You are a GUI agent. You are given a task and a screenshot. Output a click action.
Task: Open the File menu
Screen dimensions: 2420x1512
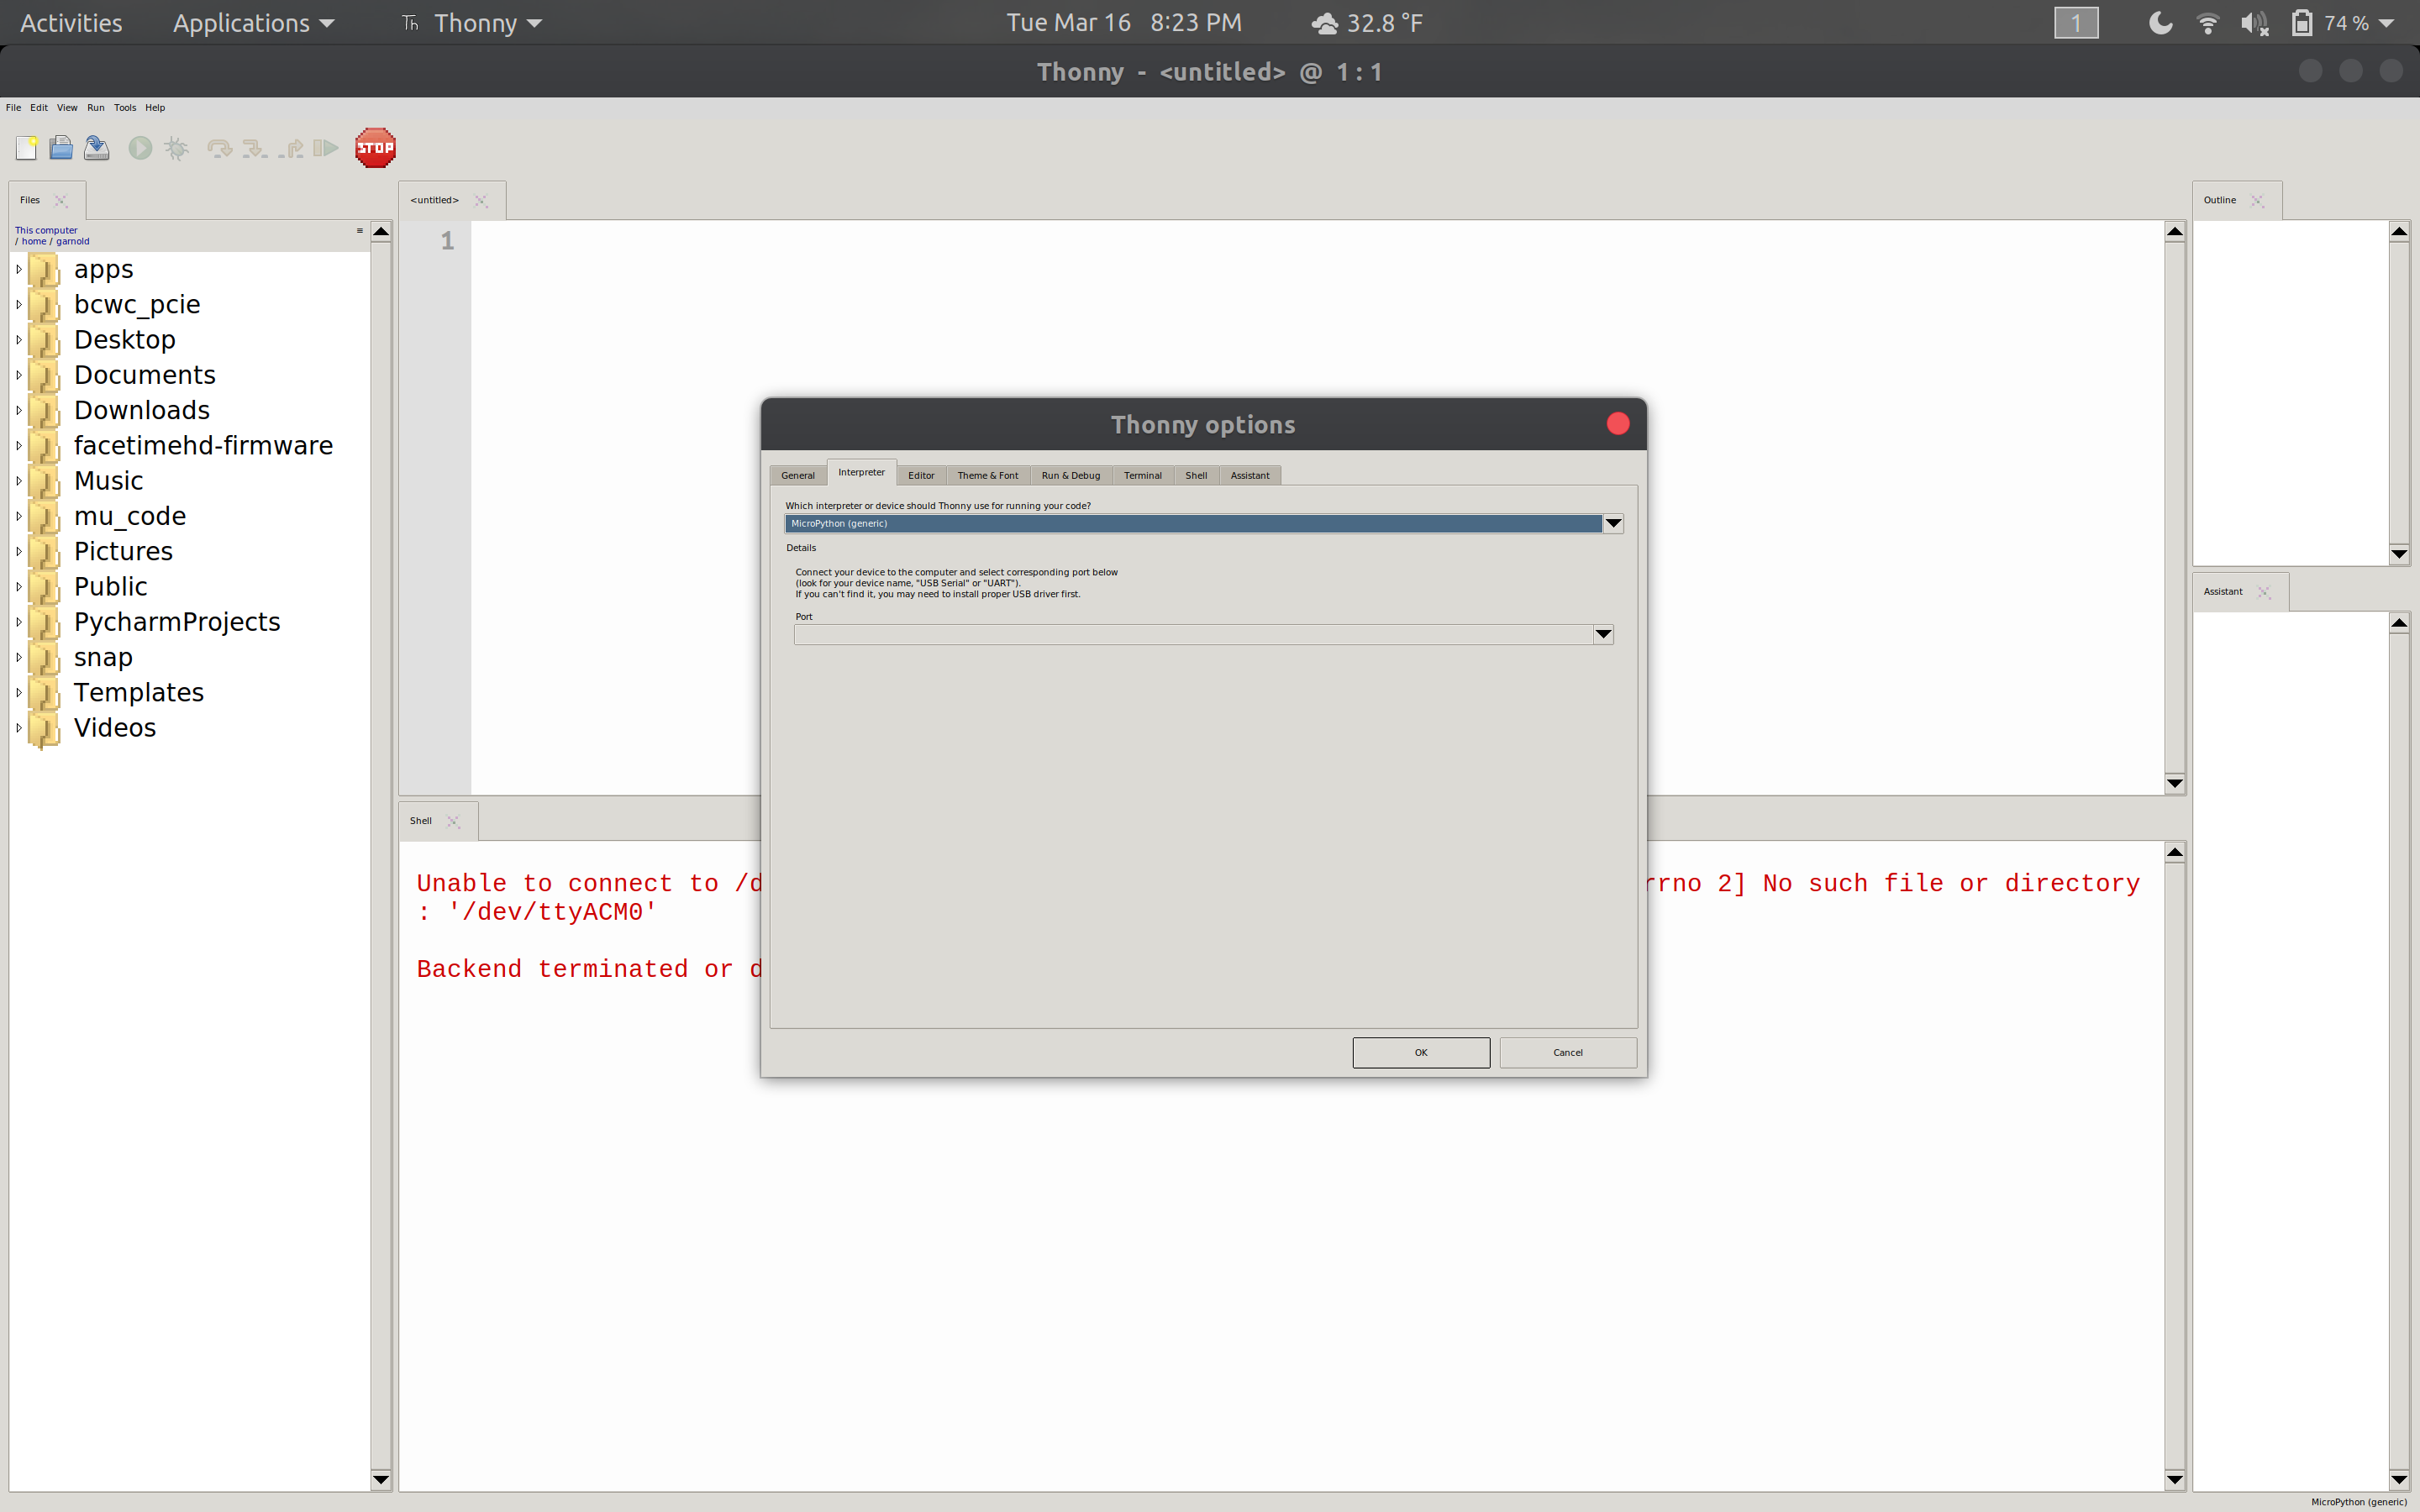click(13, 108)
